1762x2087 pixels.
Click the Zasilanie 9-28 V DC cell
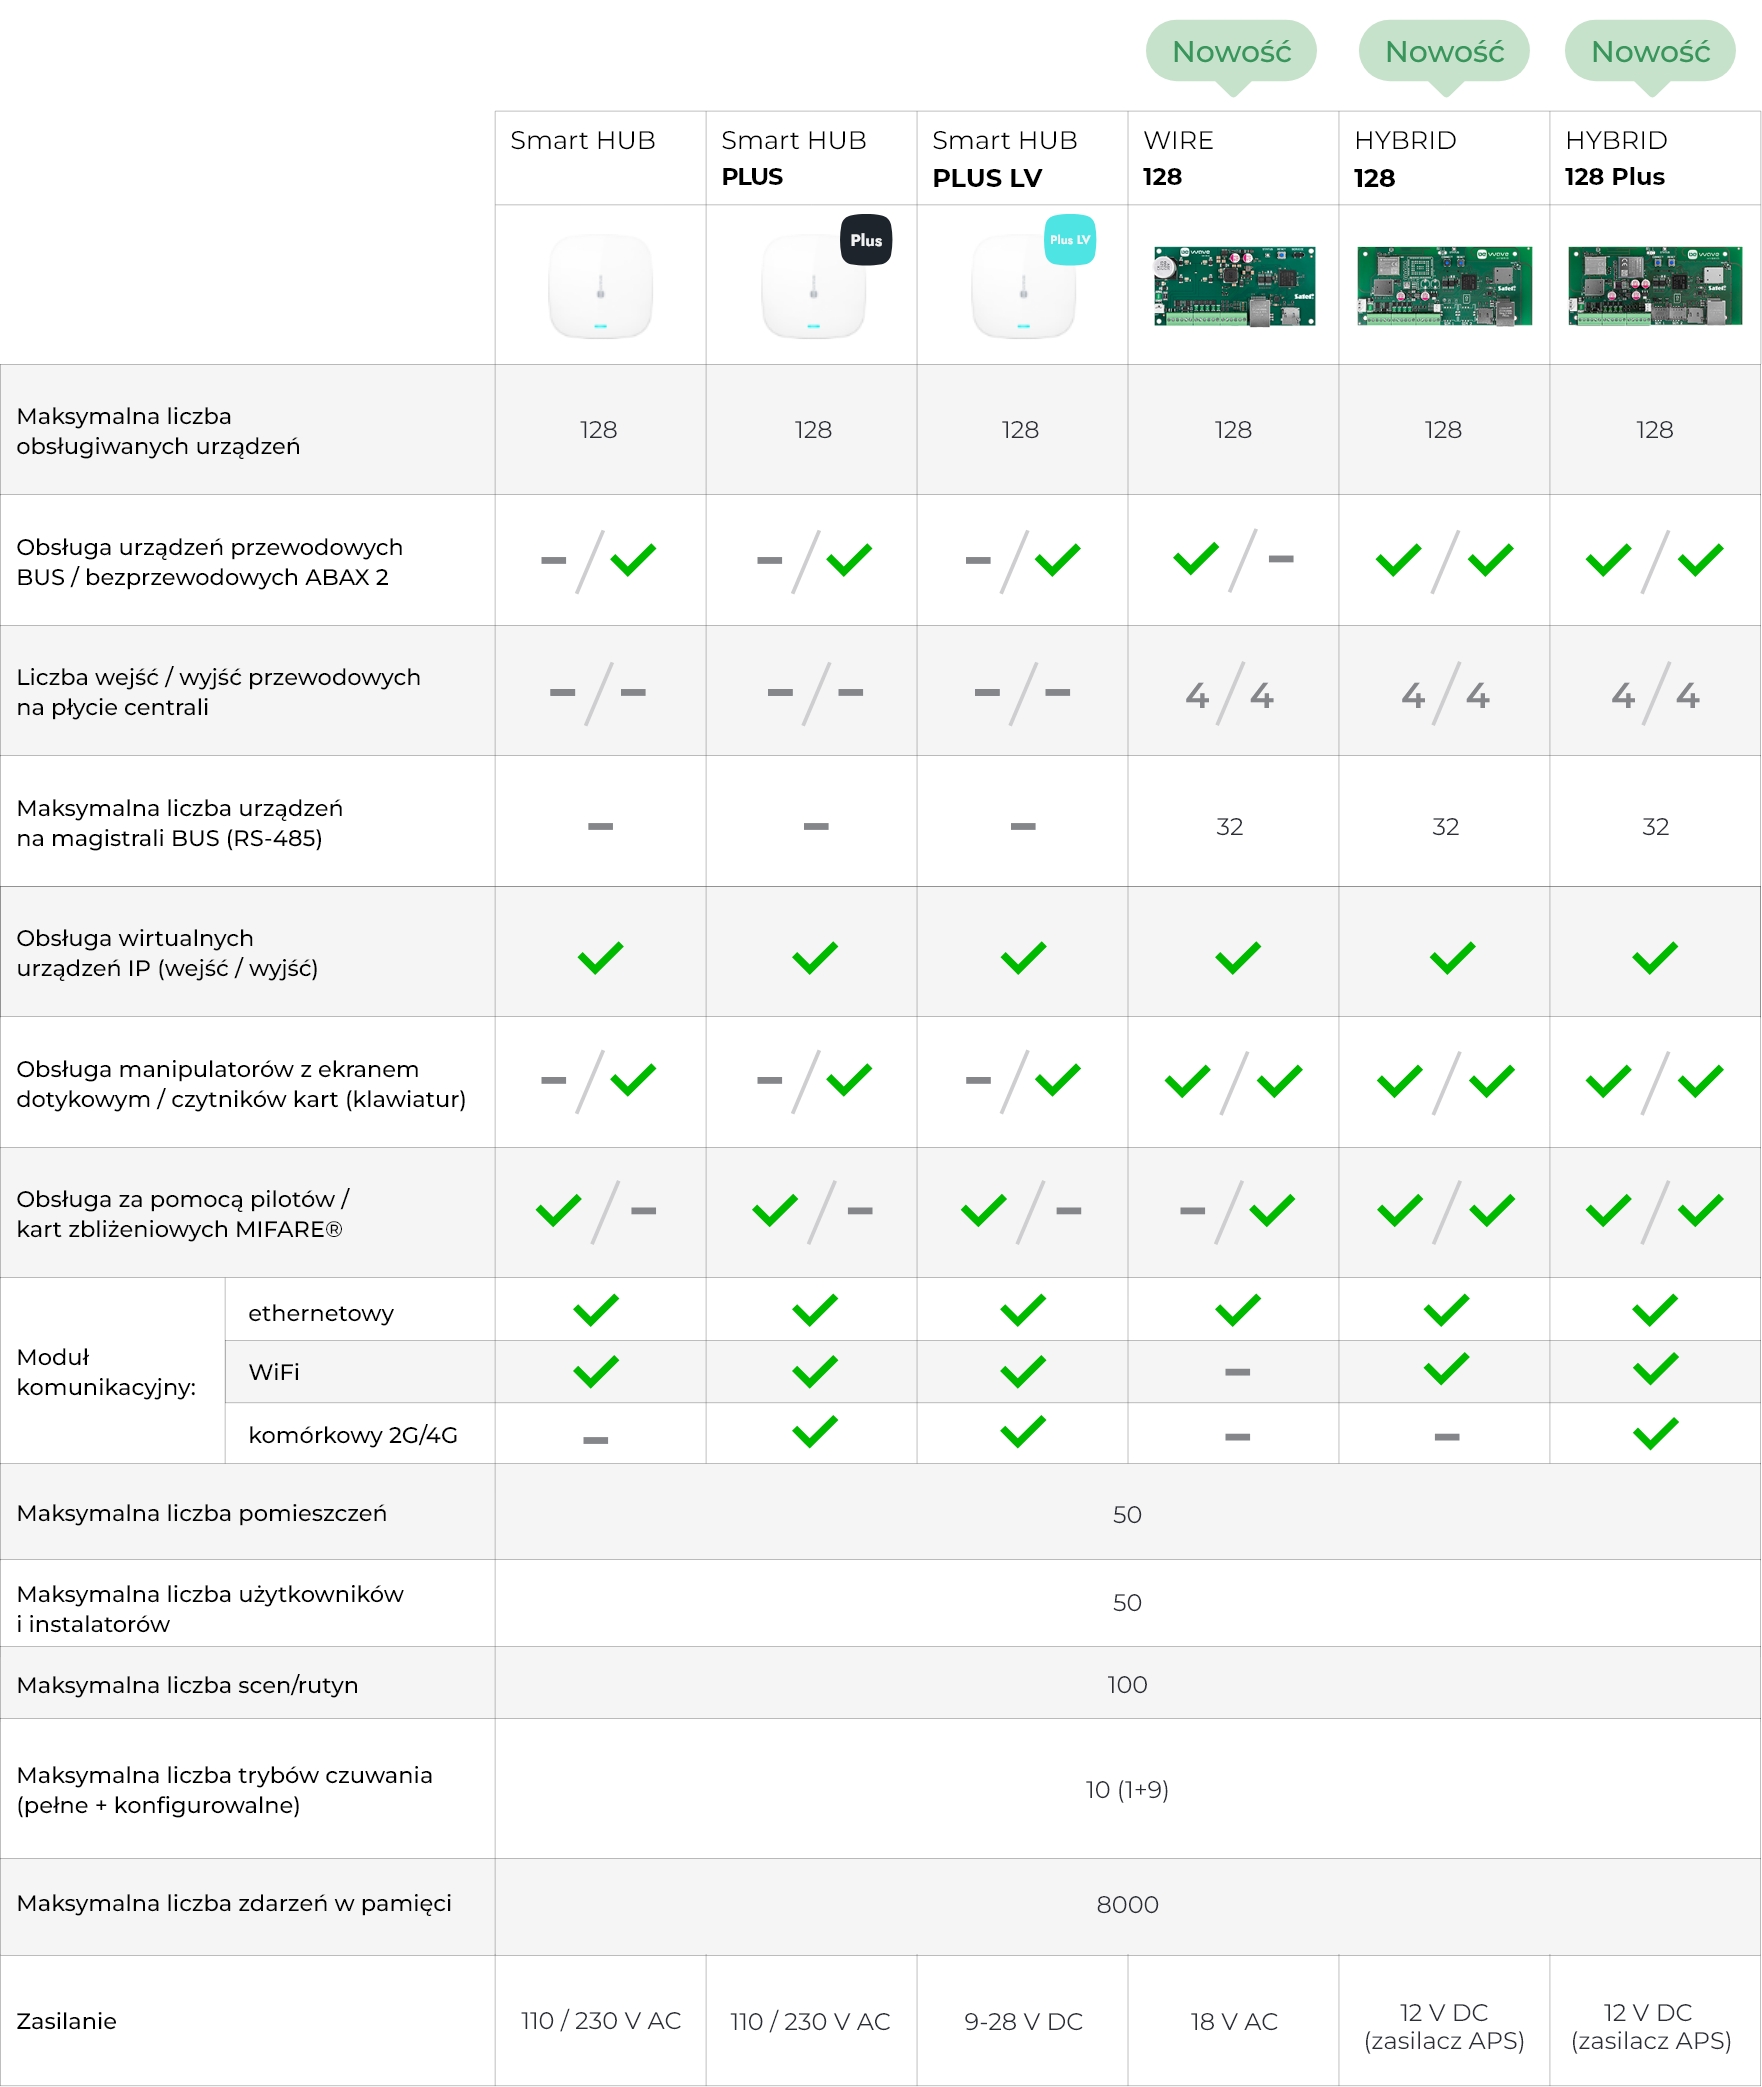pos(1022,2021)
